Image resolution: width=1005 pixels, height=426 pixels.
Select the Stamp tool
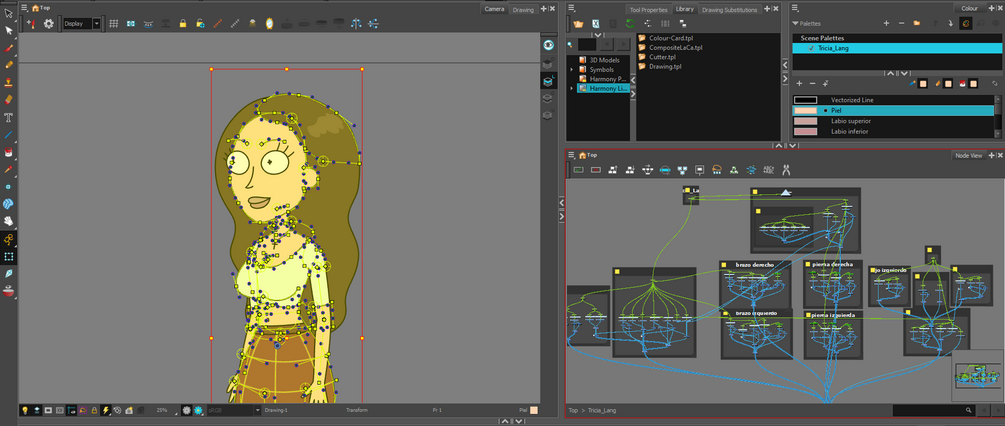point(9,83)
